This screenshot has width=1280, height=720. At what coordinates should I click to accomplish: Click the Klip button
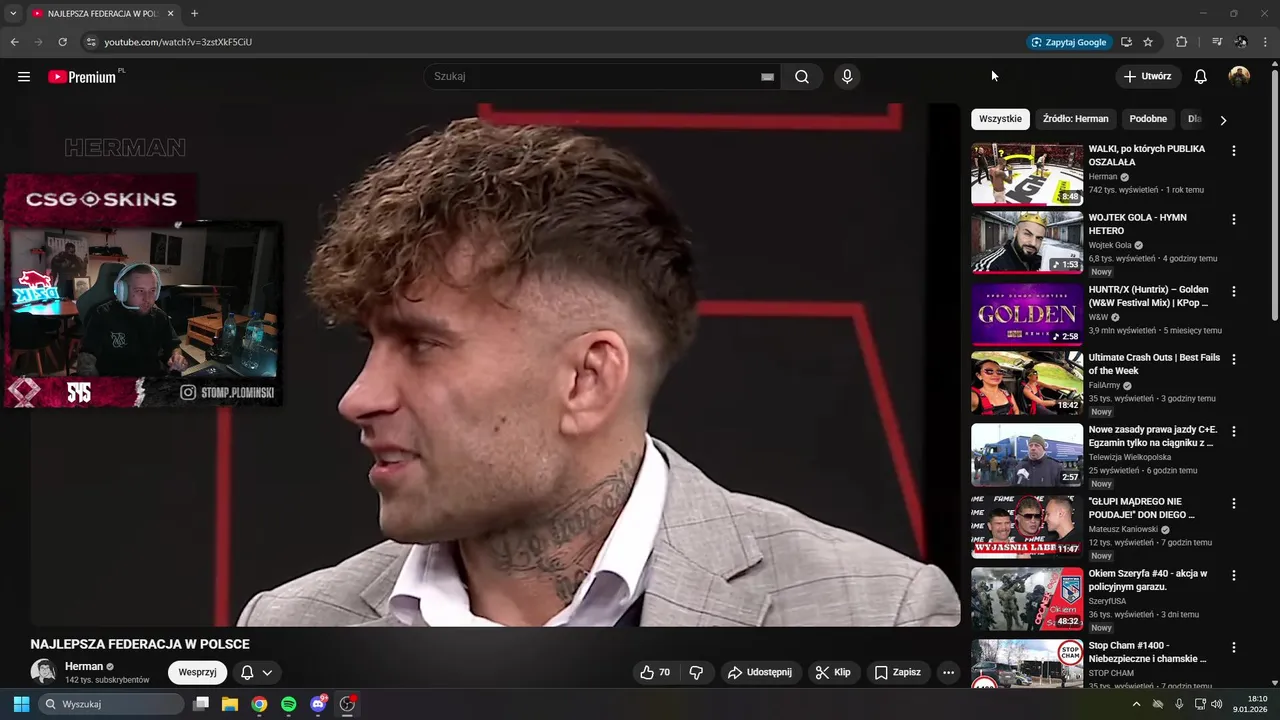tap(832, 672)
